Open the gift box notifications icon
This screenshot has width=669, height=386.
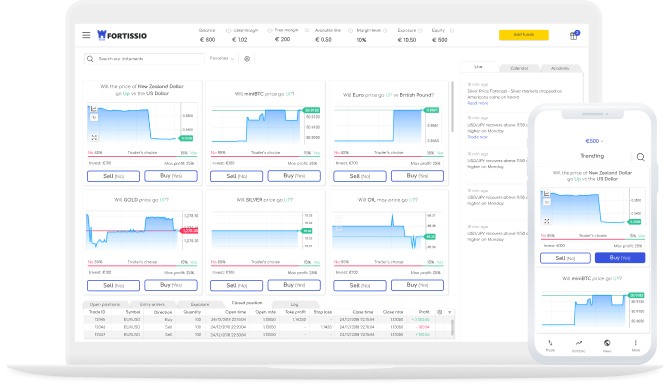click(x=574, y=36)
